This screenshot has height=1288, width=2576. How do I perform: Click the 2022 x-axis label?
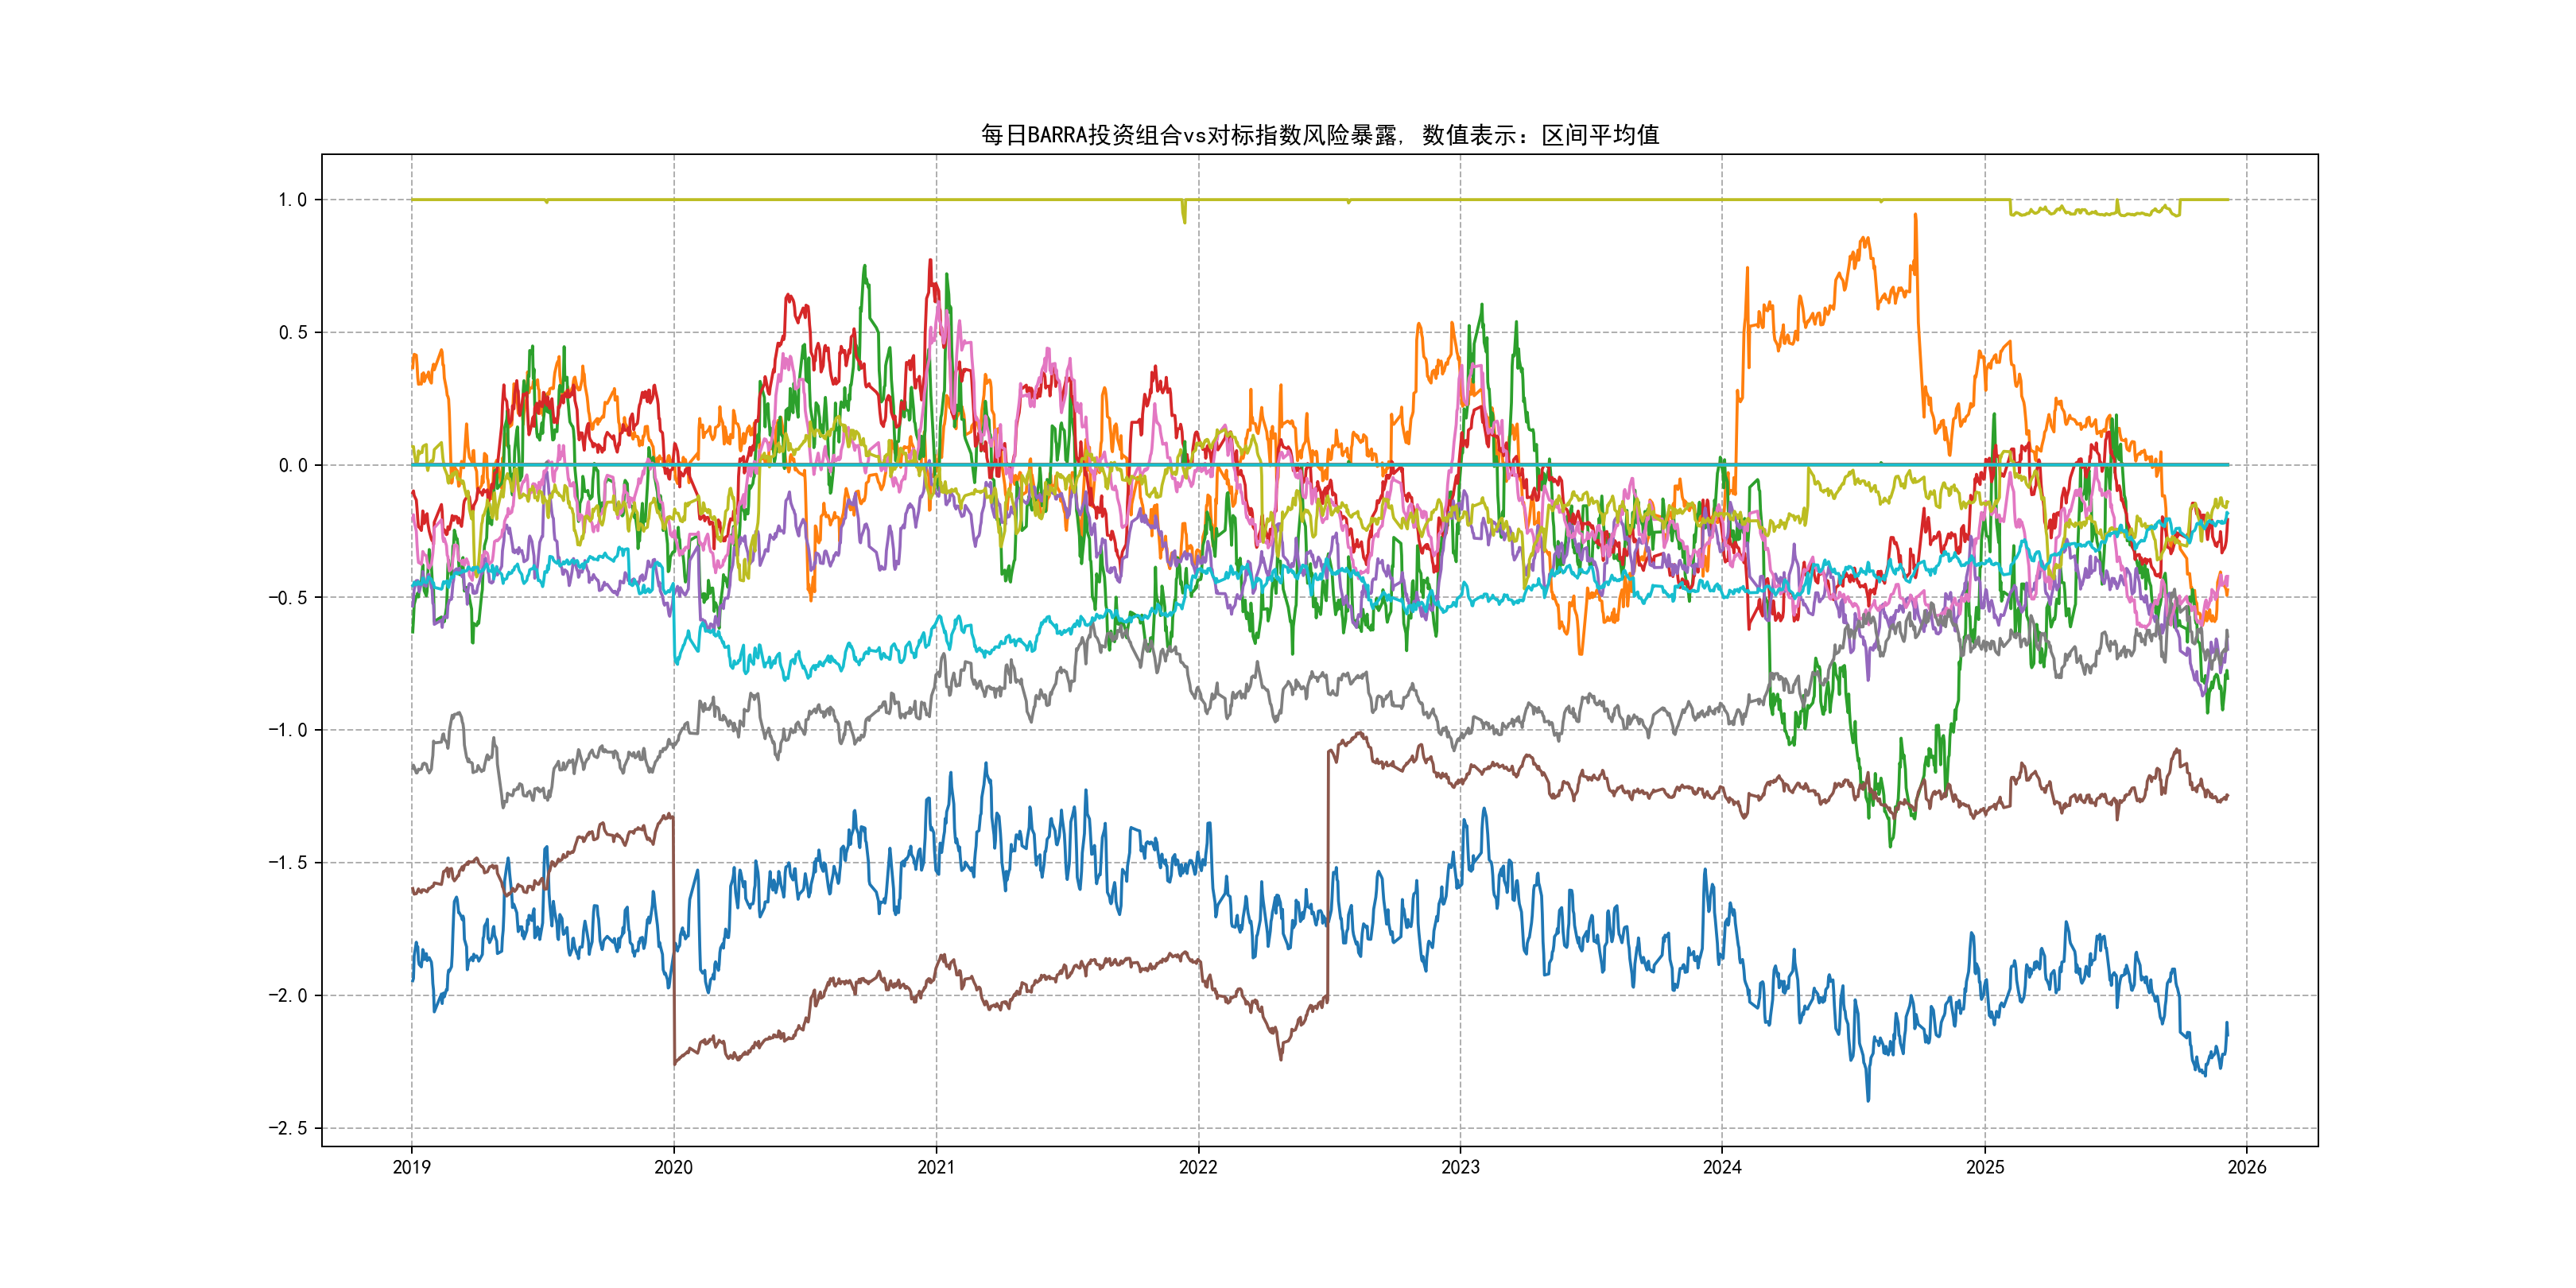point(1198,1167)
